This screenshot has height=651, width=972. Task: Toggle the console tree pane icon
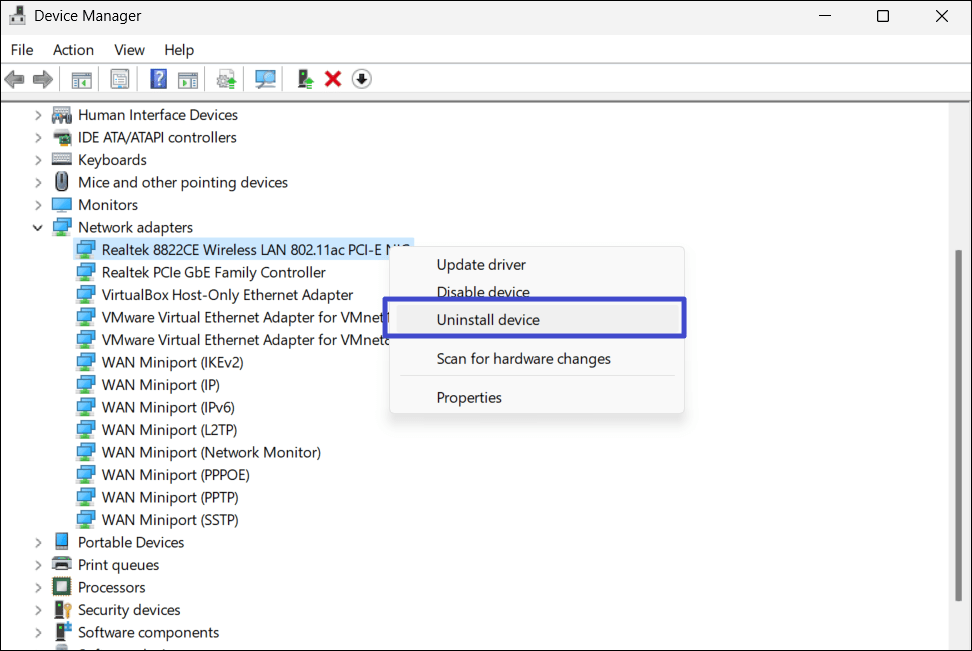pos(81,79)
